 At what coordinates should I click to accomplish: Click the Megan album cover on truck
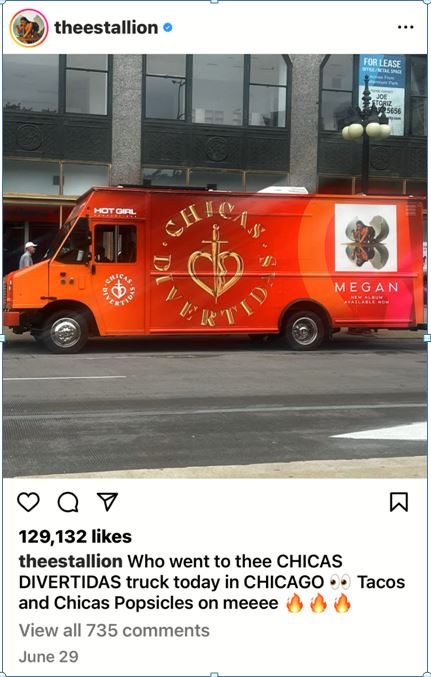click(x=366, y=238)
